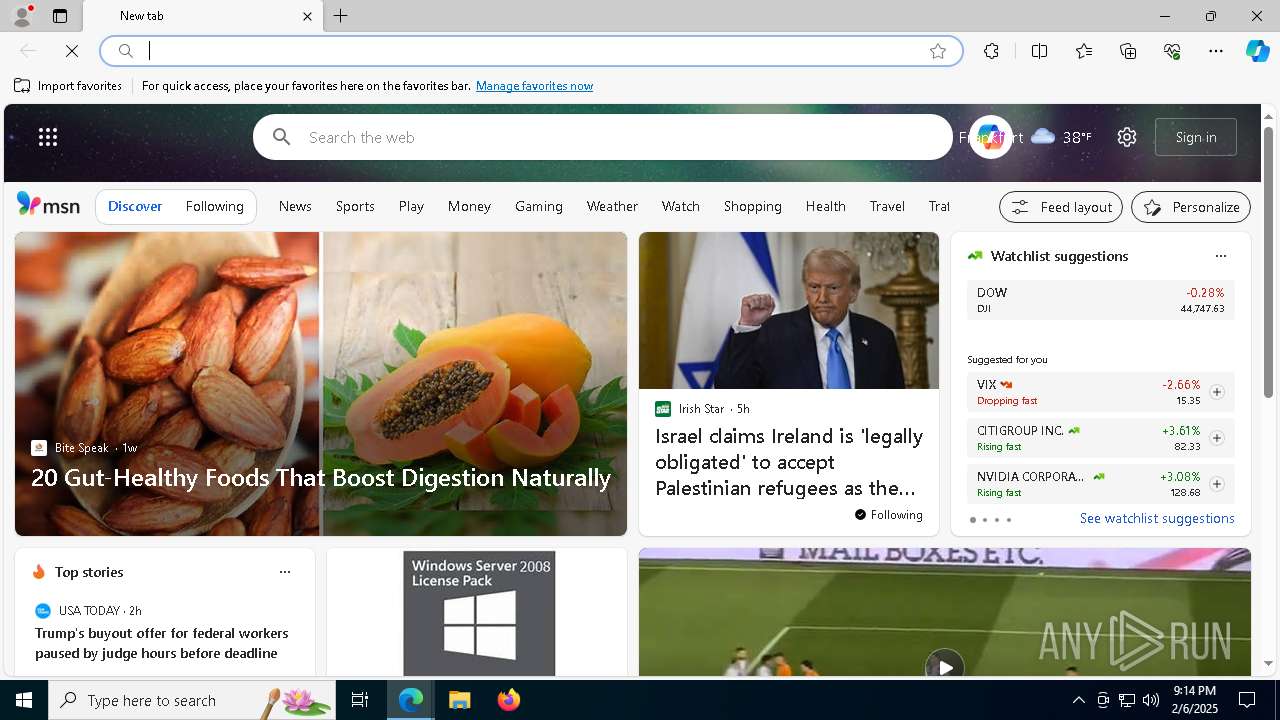Open Top stories more options menu
The height and width of the screenshot is (720, 1280).
pyautogui.click(x=284, y=572)
